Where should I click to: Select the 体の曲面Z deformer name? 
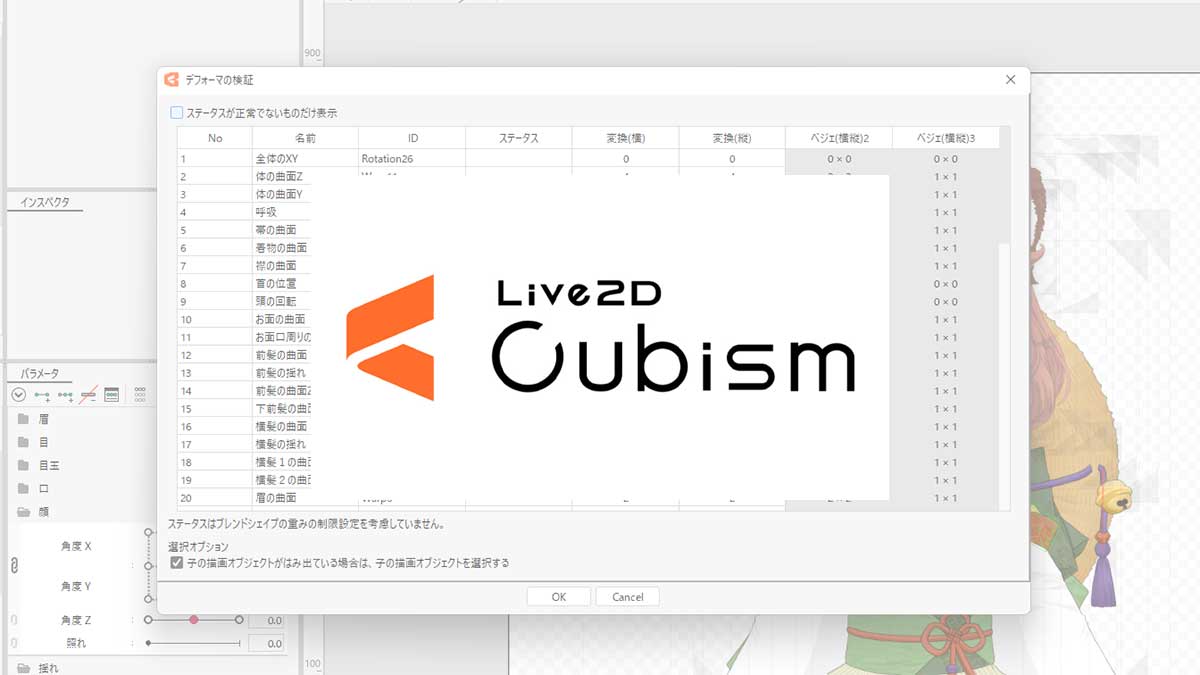(279, 176)
